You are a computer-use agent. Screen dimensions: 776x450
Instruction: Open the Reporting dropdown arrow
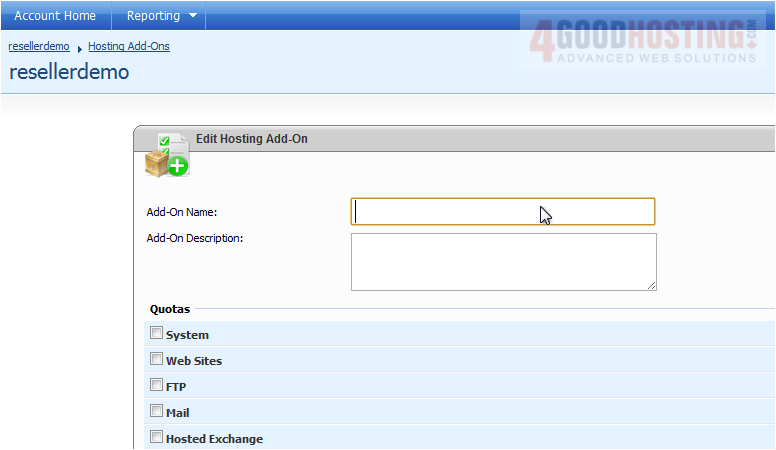point(193,16)
